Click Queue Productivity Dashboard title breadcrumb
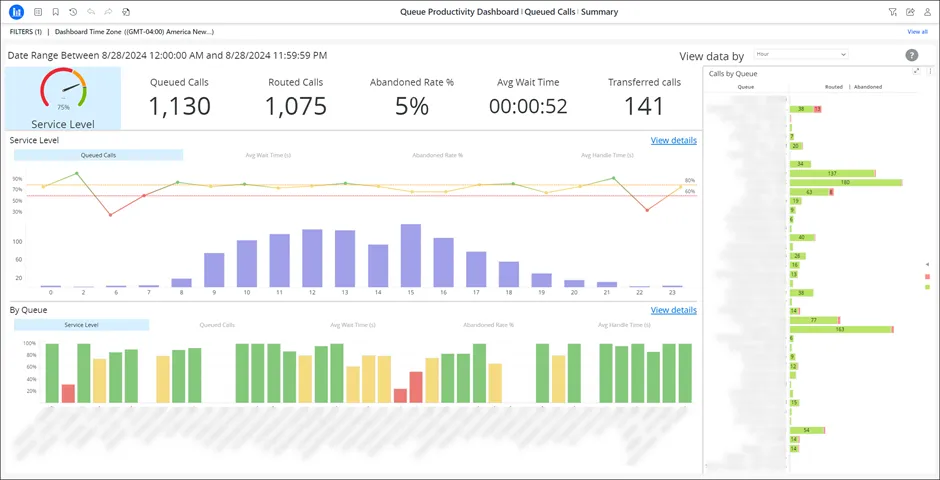940x480 pixels. click(459, 12)
